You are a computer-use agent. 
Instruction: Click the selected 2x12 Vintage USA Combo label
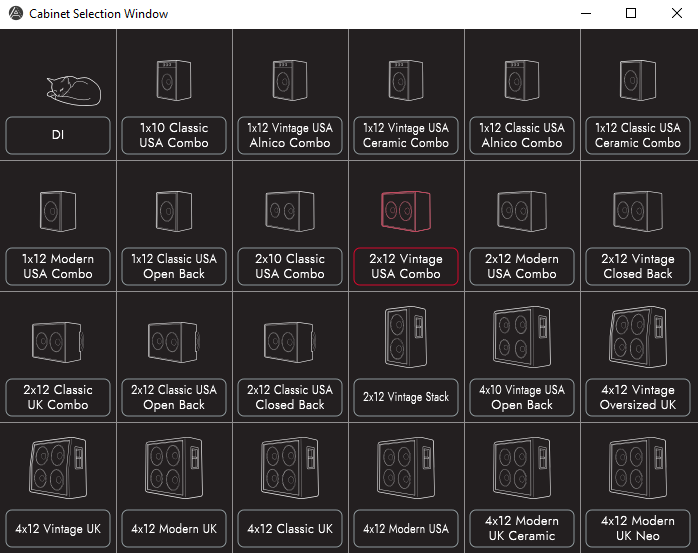click(406, 266)
